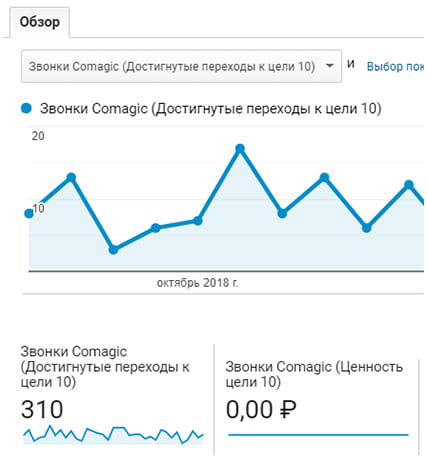Click the flat sparkline under 0,00 ₽
The height and width of the screenshot is (463, 427).
(318, 435)
